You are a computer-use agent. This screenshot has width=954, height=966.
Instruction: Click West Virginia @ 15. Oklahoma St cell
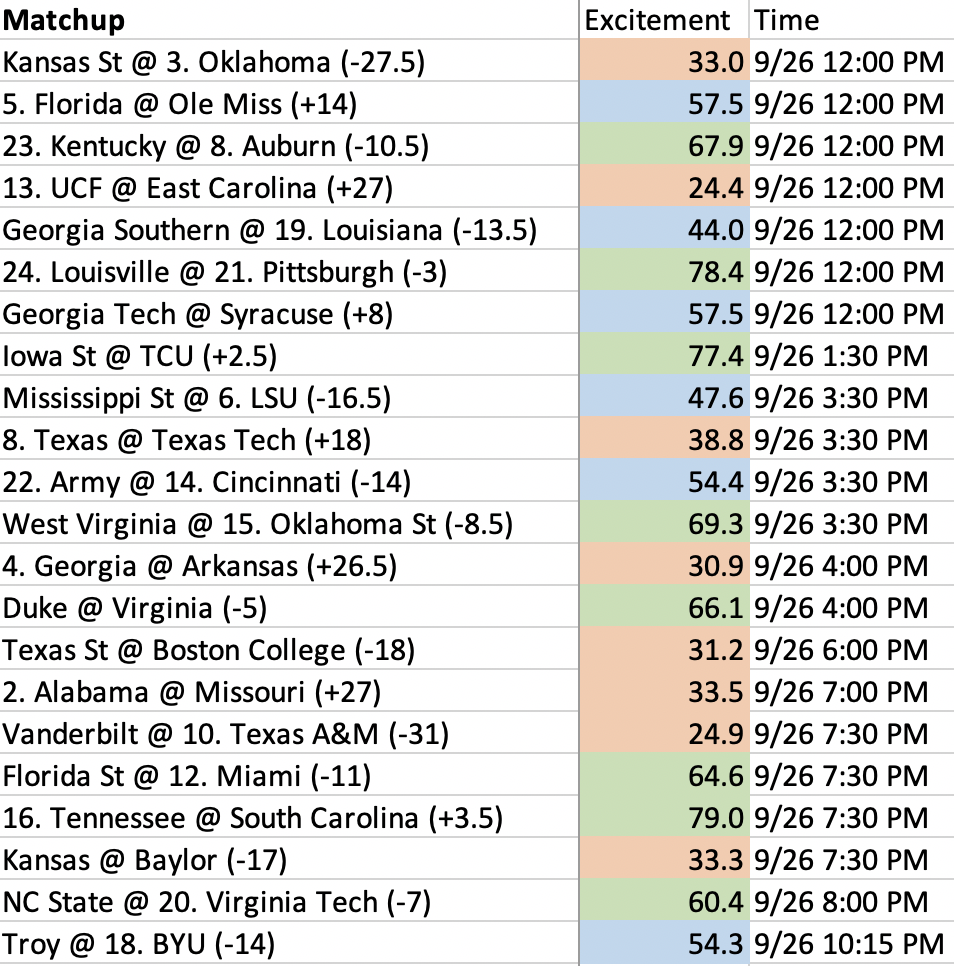pos(289,523)
